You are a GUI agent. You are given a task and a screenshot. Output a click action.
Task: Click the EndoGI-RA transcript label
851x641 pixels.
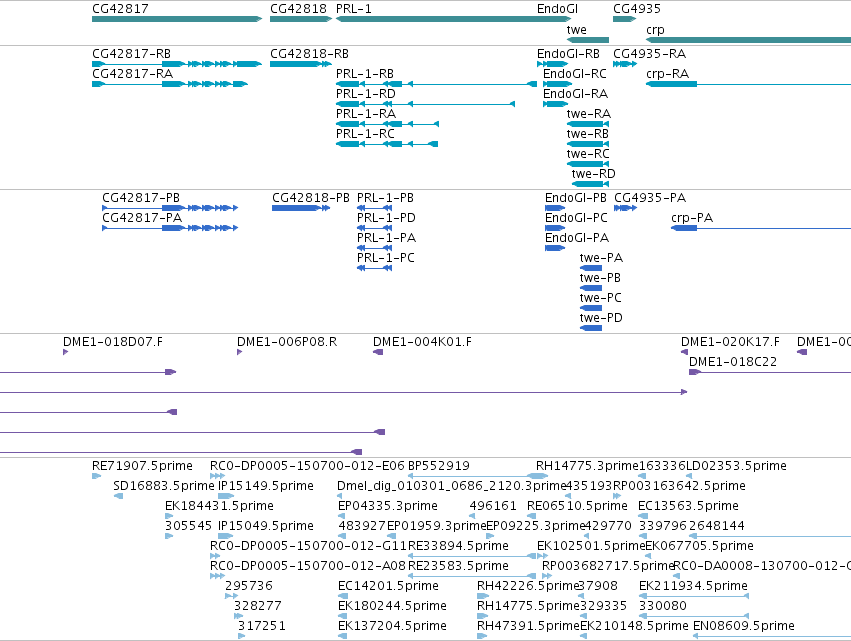[x=575, y=94]
